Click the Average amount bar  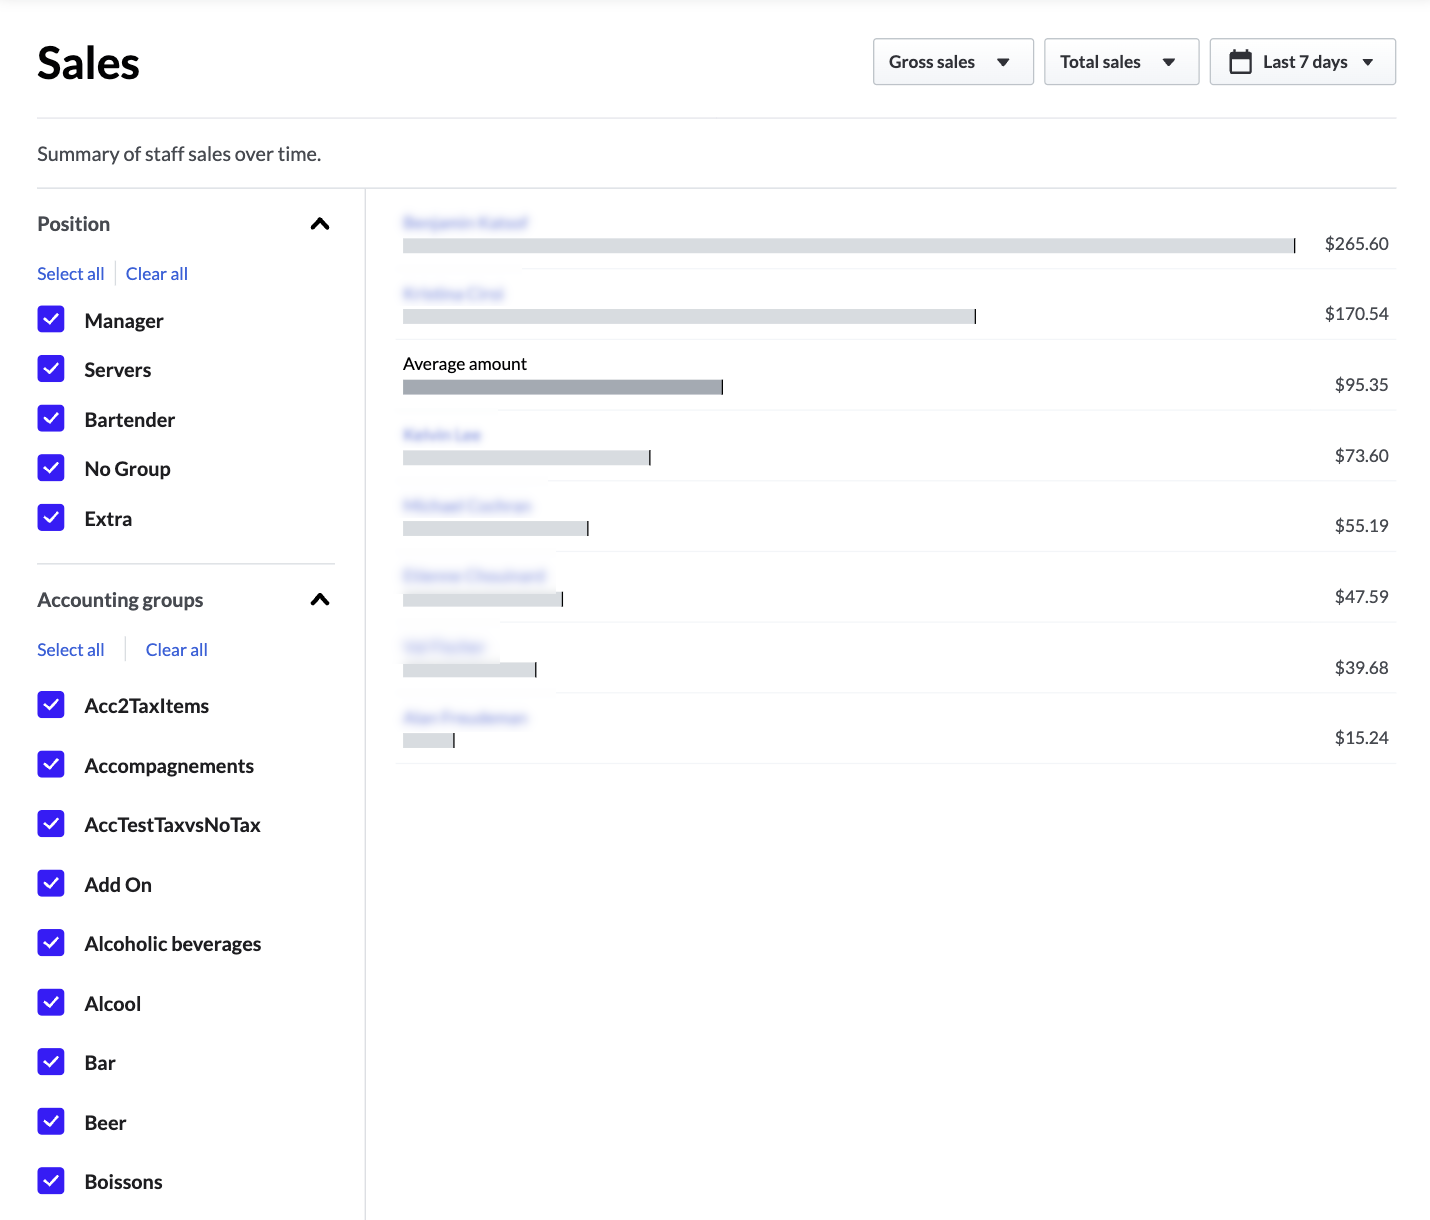563,387
